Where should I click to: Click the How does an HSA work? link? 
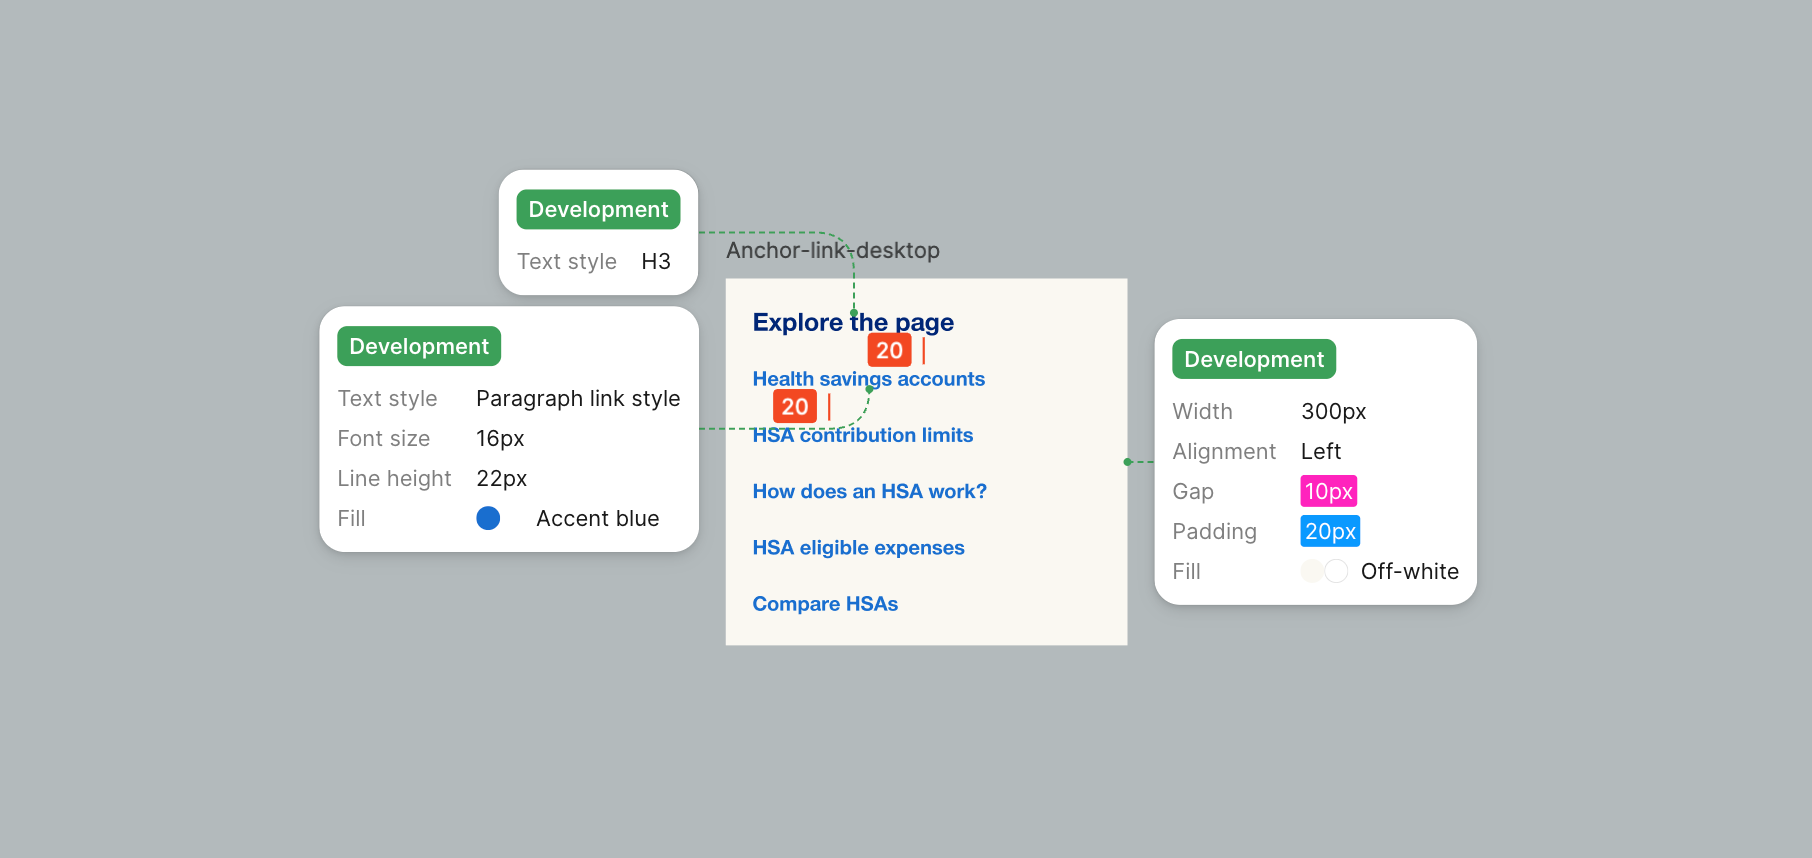tap(869, 492)
